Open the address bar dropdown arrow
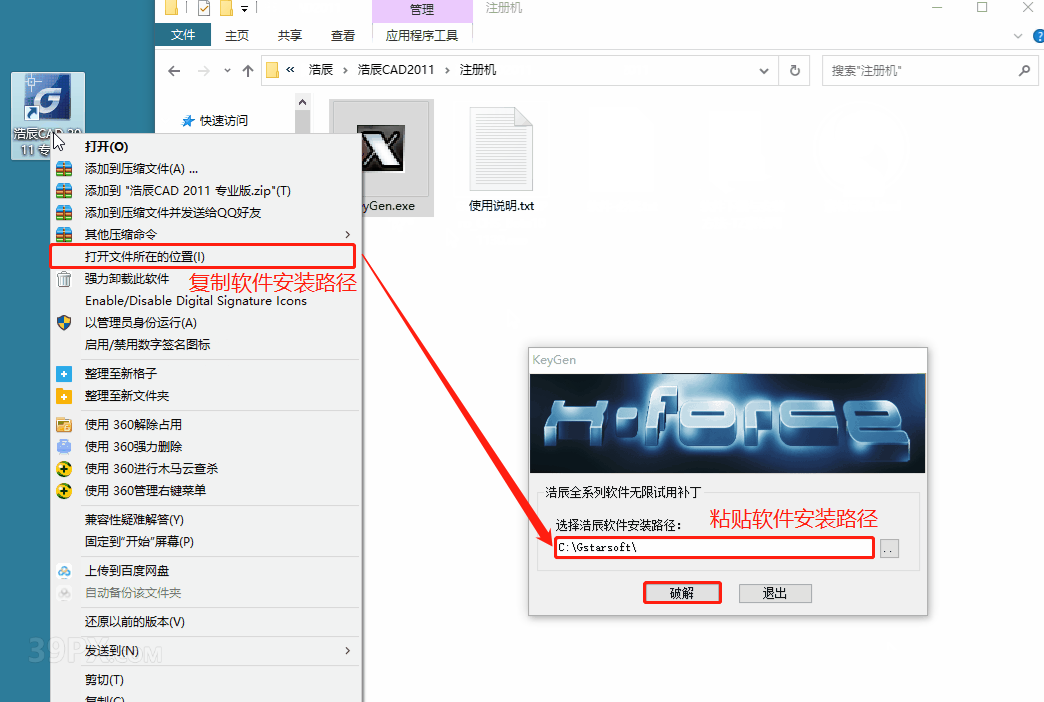This screenshot has height=702, width=1044. pyautogui.click(x=763, y=70)
